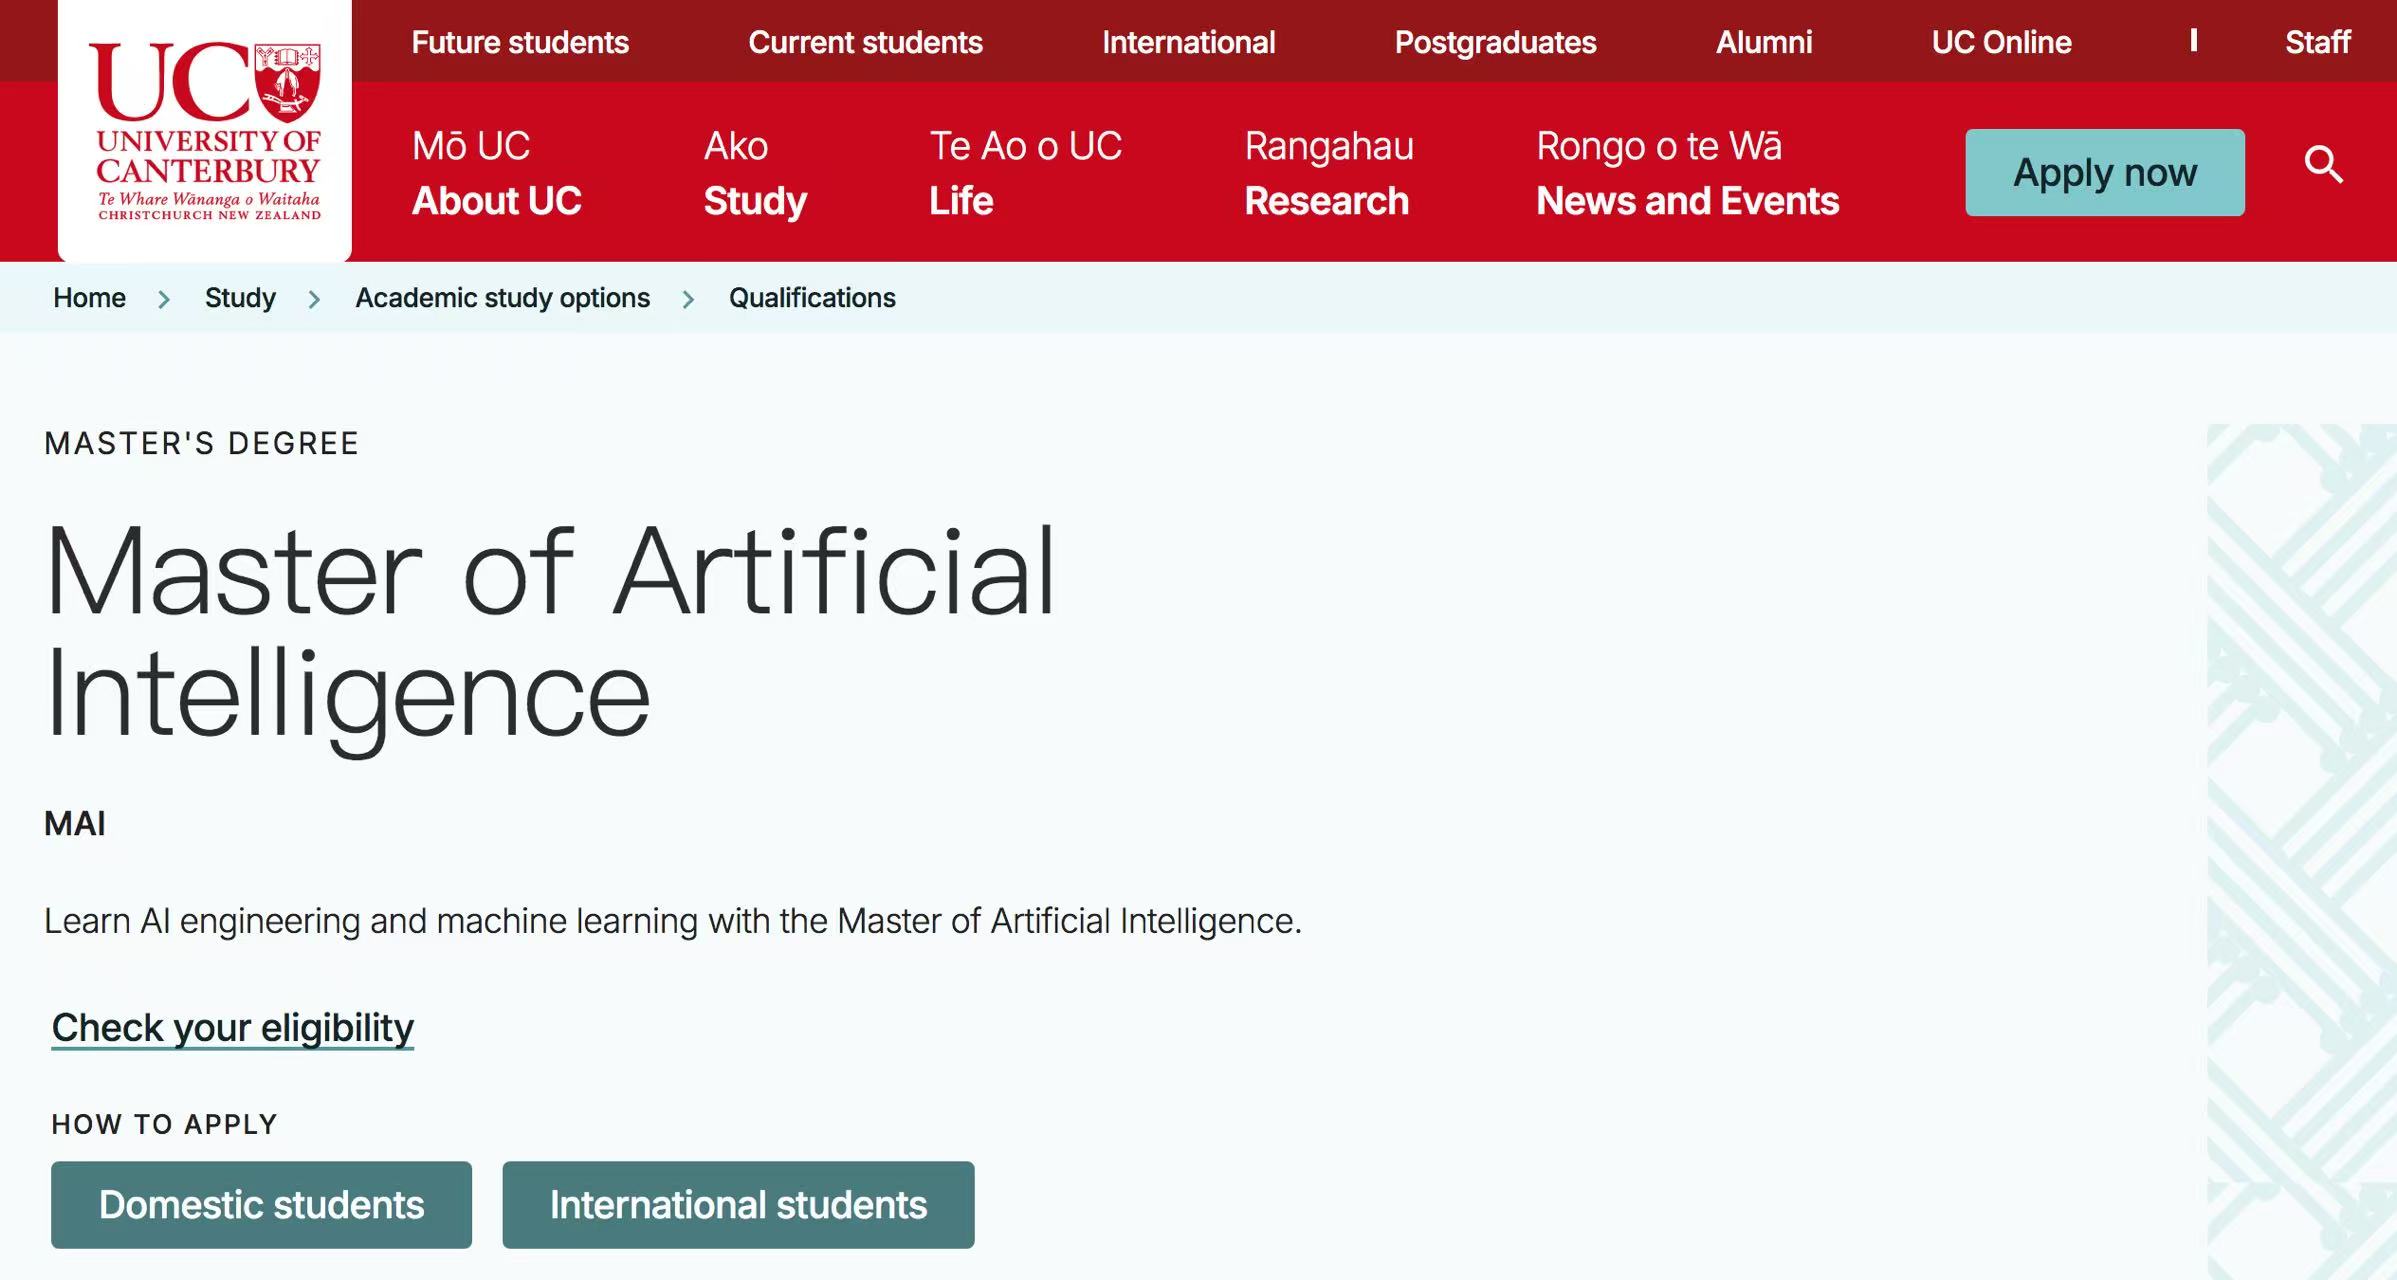Click the Apply now button
Screen dimensions: 2397x1280
(x=2104, y=172)
